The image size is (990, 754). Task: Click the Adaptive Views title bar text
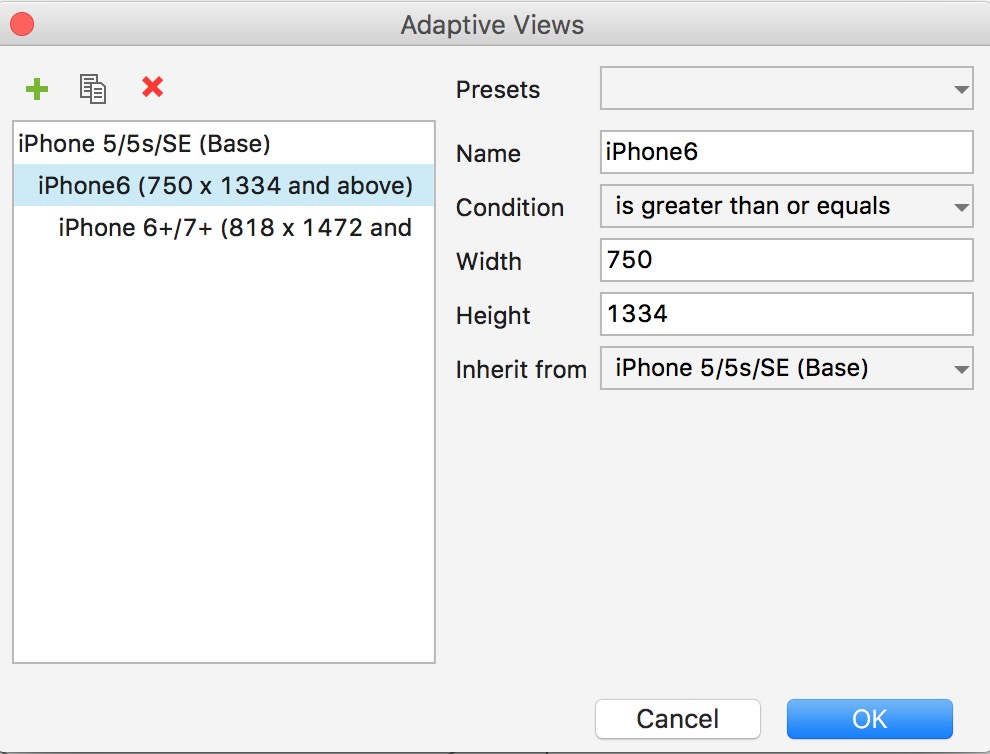pos(492,24)
